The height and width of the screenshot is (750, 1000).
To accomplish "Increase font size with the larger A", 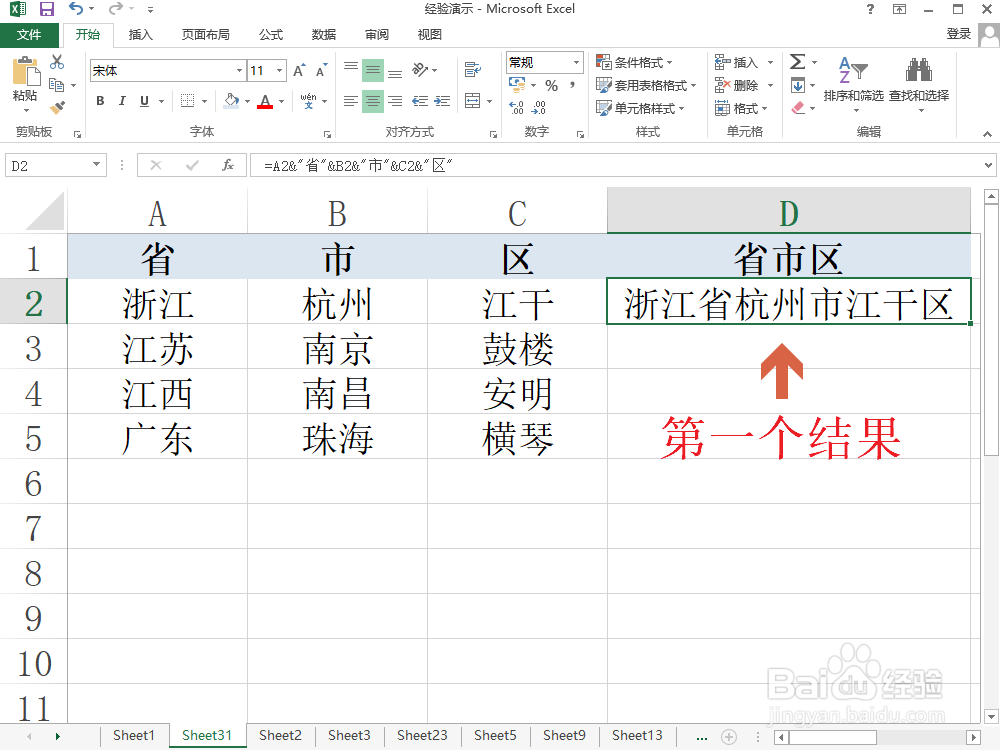I will point(299,71).
